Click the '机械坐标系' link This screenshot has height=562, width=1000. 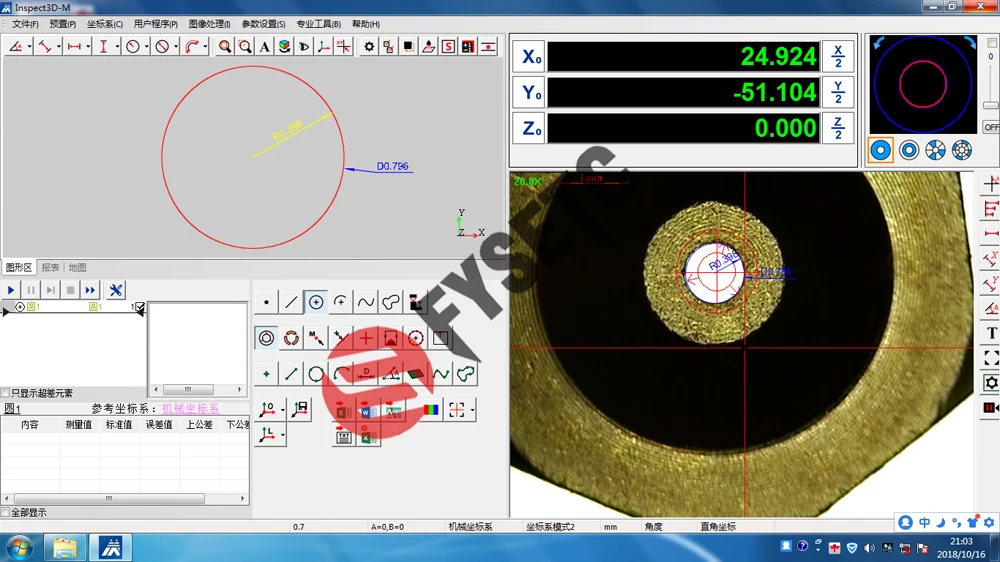click(190, 408)
